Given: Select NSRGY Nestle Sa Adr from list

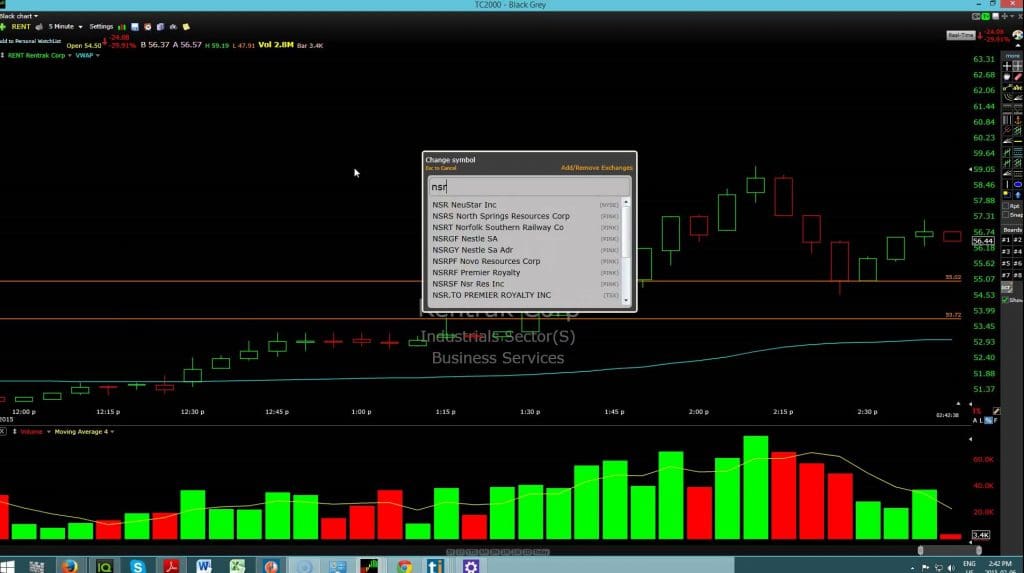Looking at the screenshot, I should point(525,250).
